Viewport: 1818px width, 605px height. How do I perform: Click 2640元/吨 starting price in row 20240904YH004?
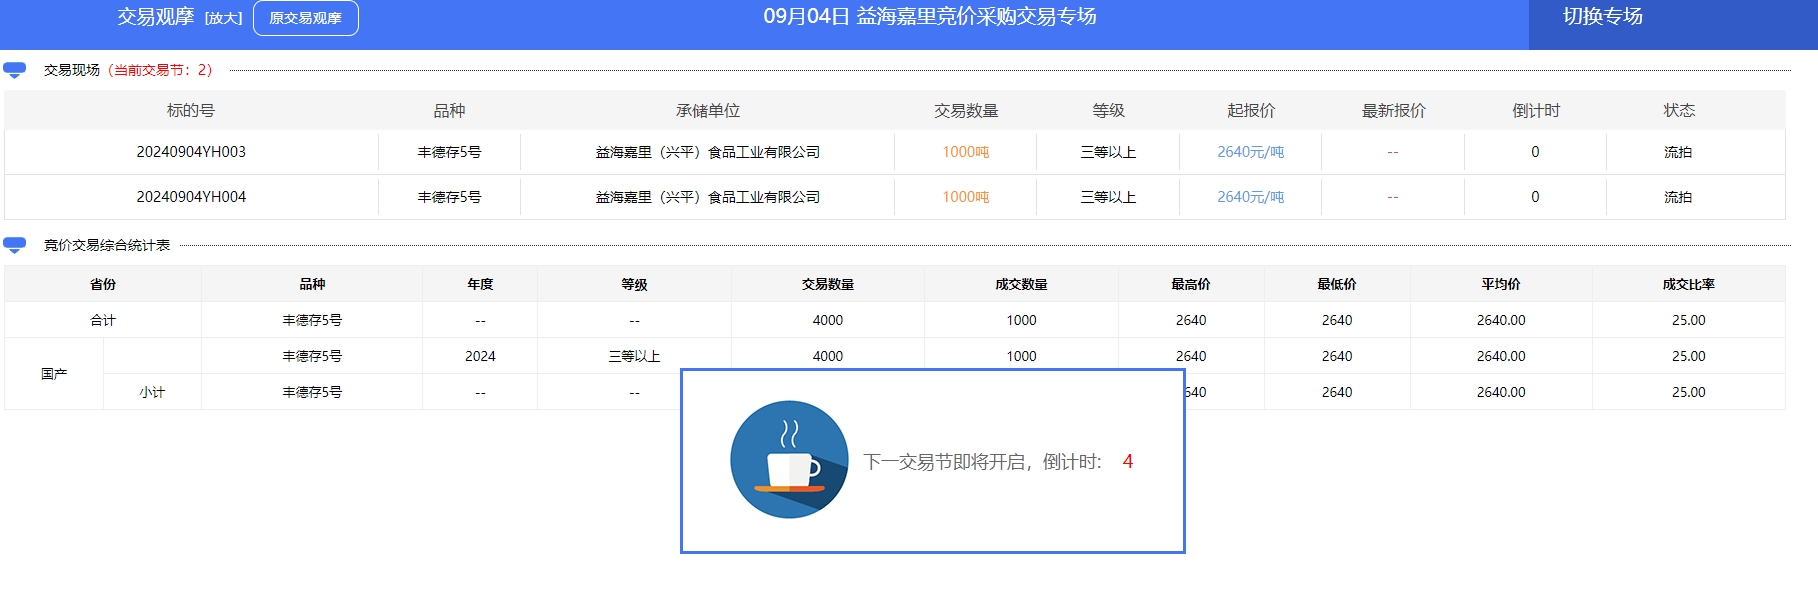(x=1251, y=197)
